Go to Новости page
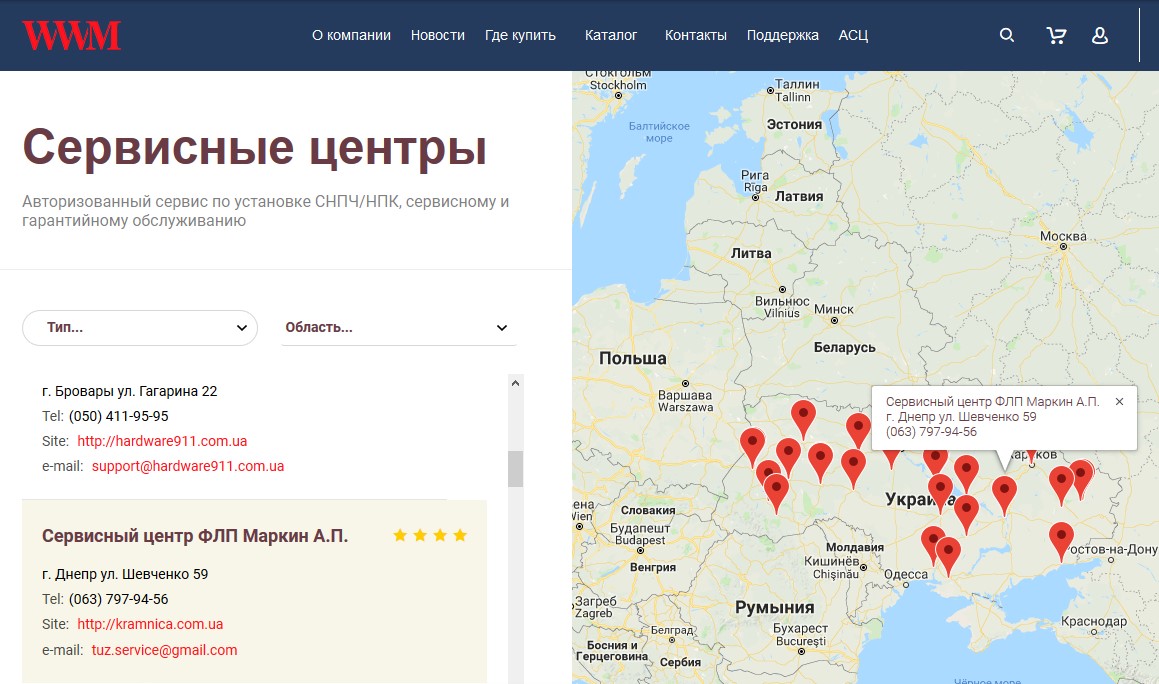The width and height of the screenshot is (1159, 684). pos(438,35)
